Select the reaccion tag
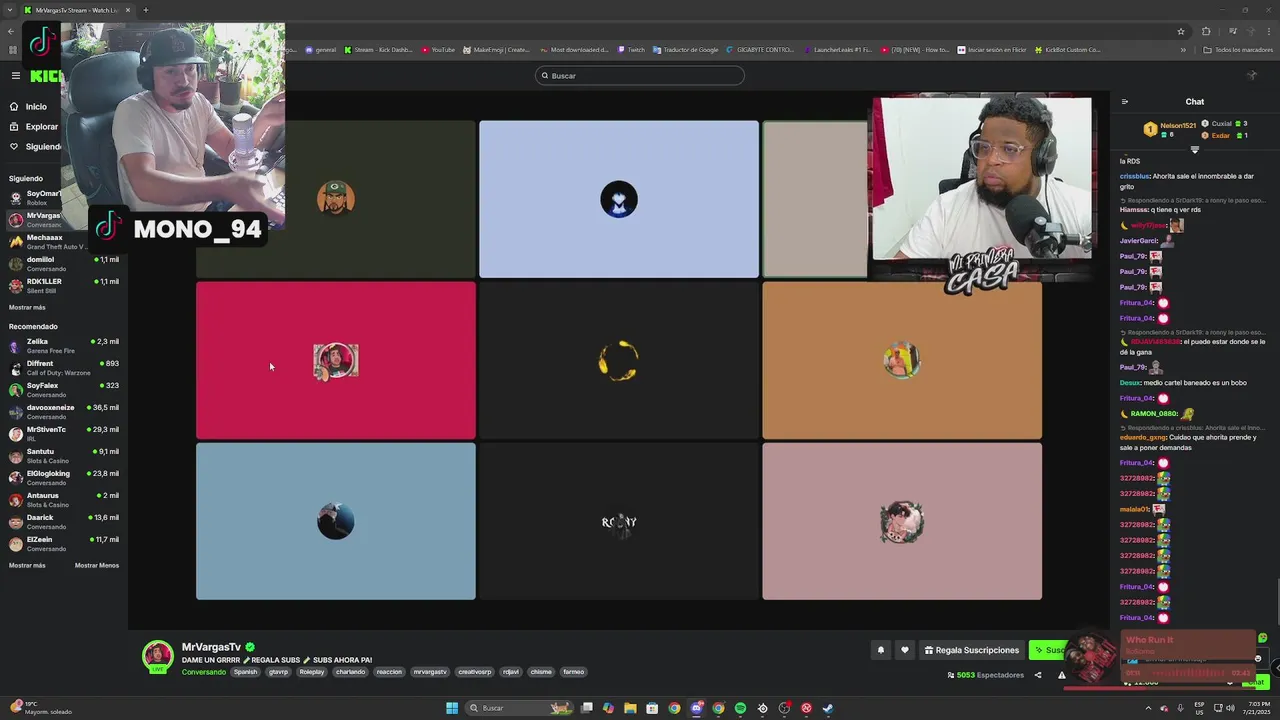The height and width of the screenshot is (720, 1280). click(x=389, y=672)
